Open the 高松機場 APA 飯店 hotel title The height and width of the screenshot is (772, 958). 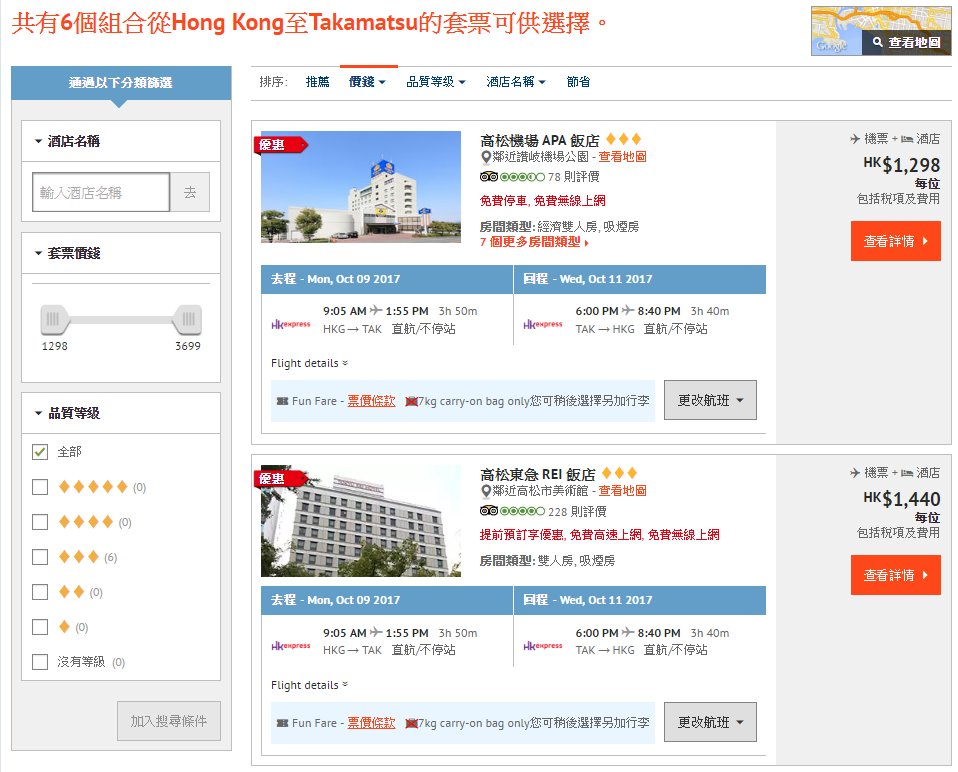[540, 140]
